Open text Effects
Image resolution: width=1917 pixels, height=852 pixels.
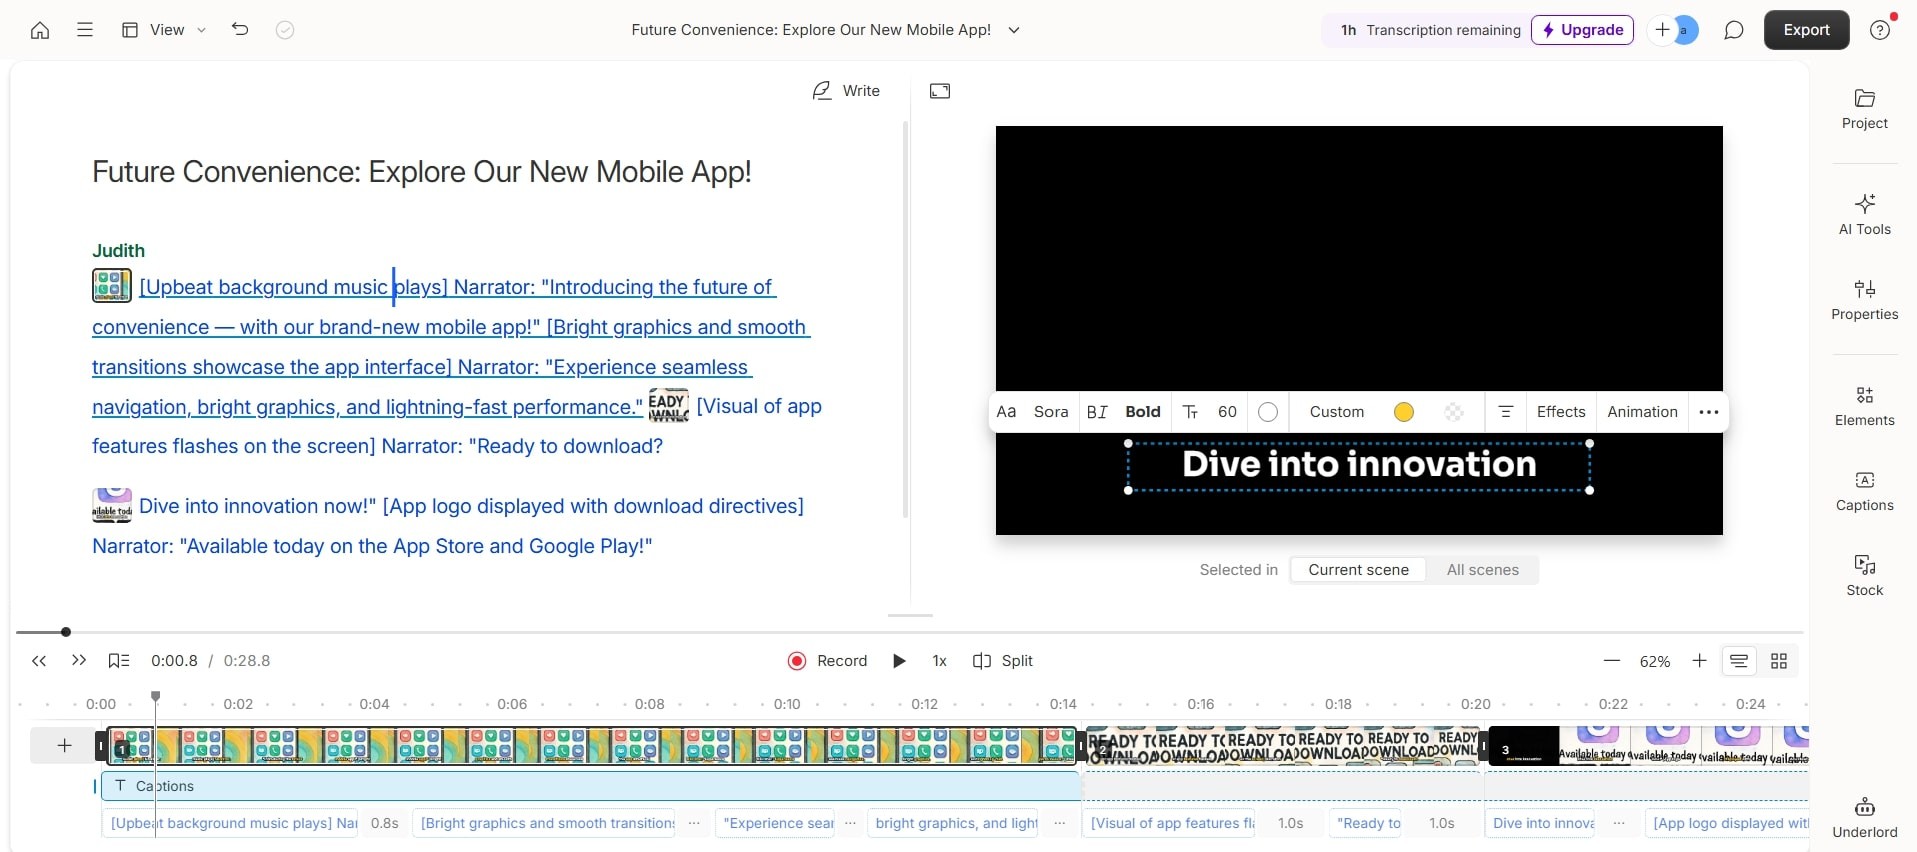click(x=1561, y=412)
